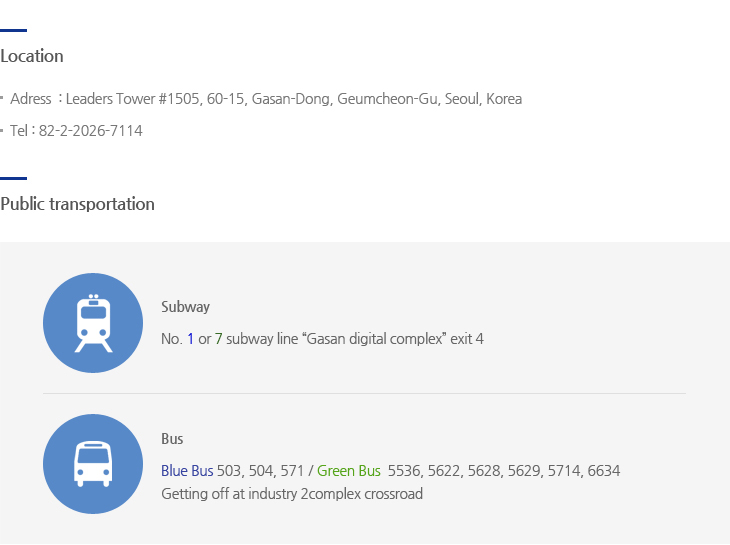Click the Public transportation heading
The image size is (730, 545).
pyautogui.click(x=77, y=204)
